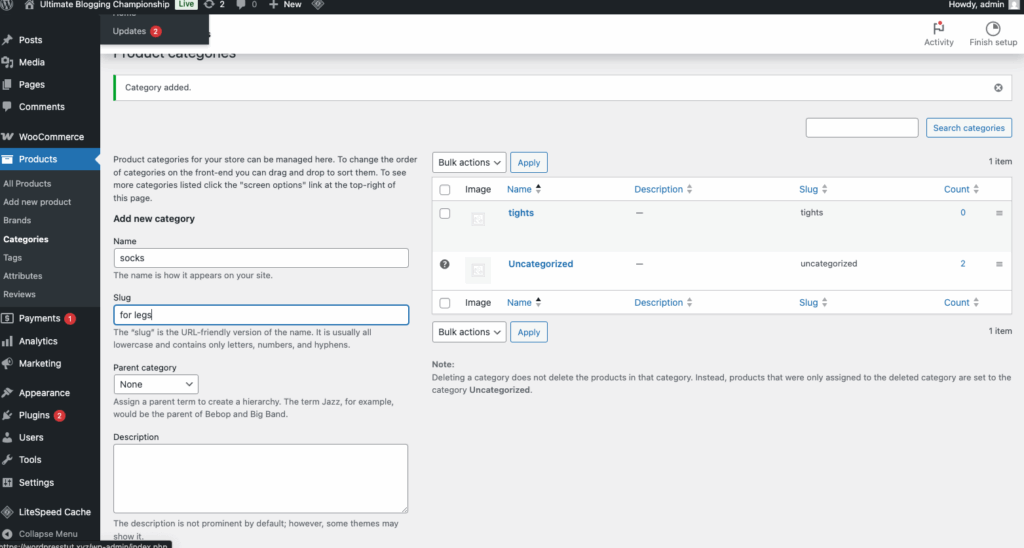The height and width of the screenshot is (548, 1024).
Task: Click the tights category image thumbnail
Action: 478,219
